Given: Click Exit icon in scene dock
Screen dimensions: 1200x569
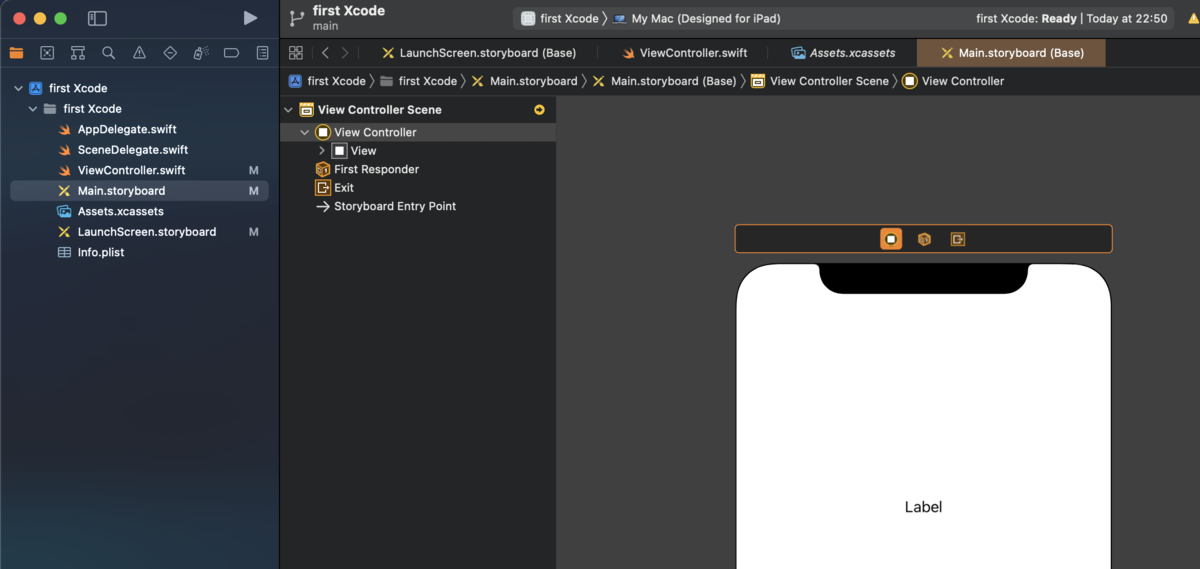Looking at the screenshot, I should point(958,239).
